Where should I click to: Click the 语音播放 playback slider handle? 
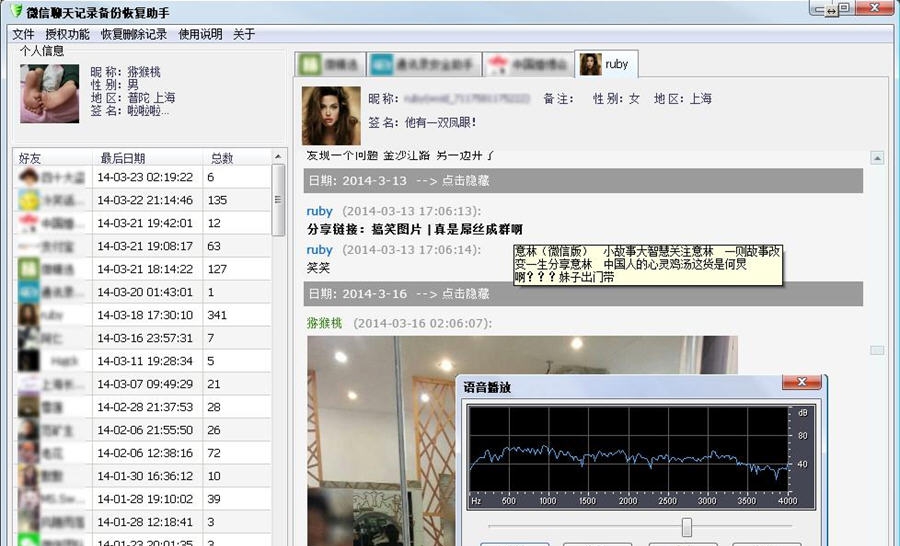pyautogui.click(x=686, y=526)
